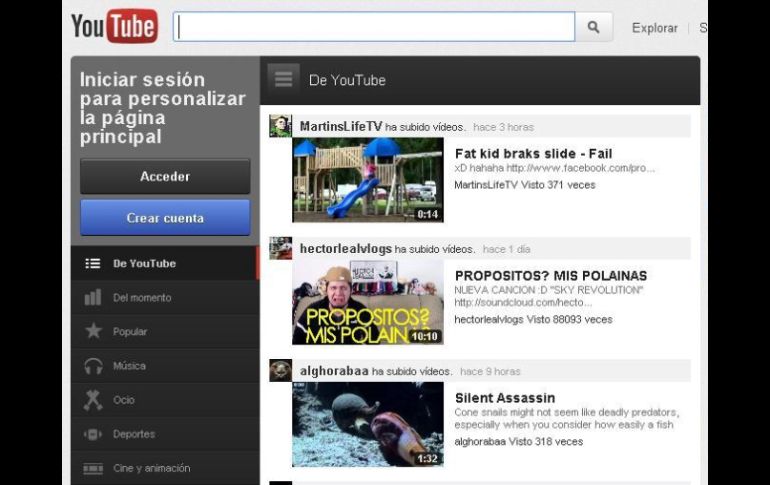770x485 pixels.
Task: Open 'PROPOSITOS? MIS POLAINAS' video title
Action: [550, 276]
